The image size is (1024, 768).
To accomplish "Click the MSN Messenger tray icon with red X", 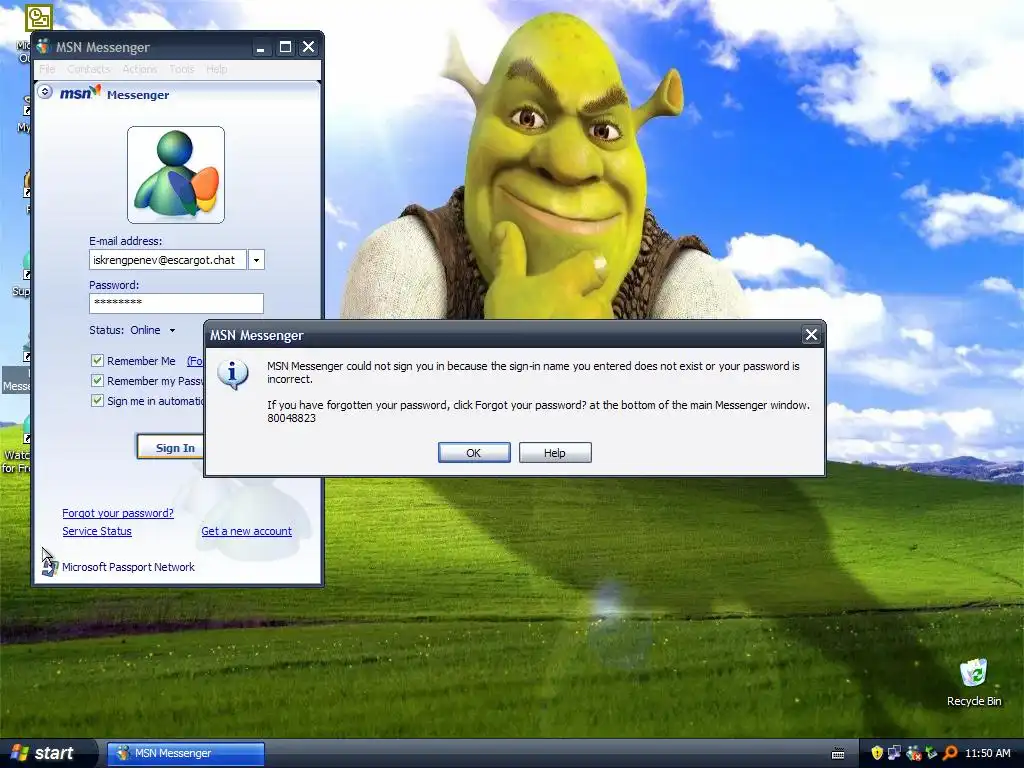I will tap(913, 753).
